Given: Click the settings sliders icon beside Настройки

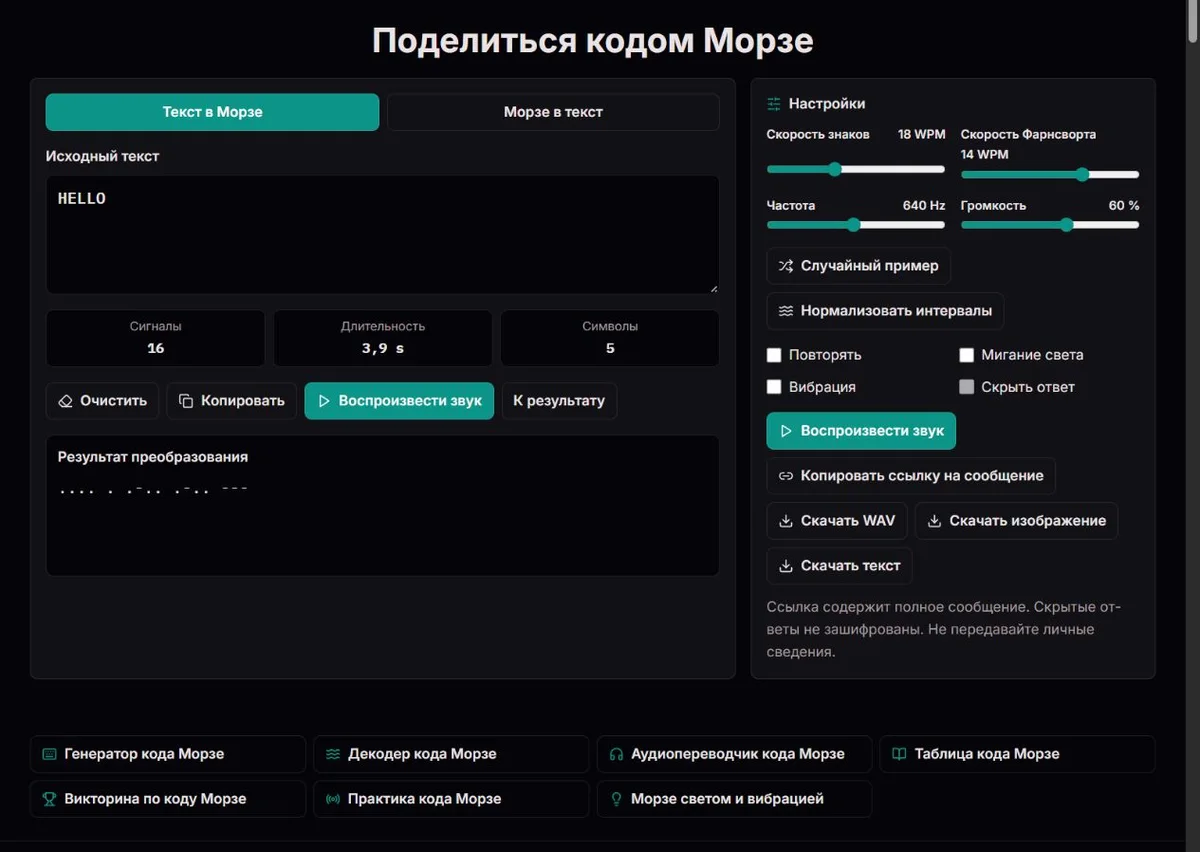Looking at the screenshot, I should 774,104.
